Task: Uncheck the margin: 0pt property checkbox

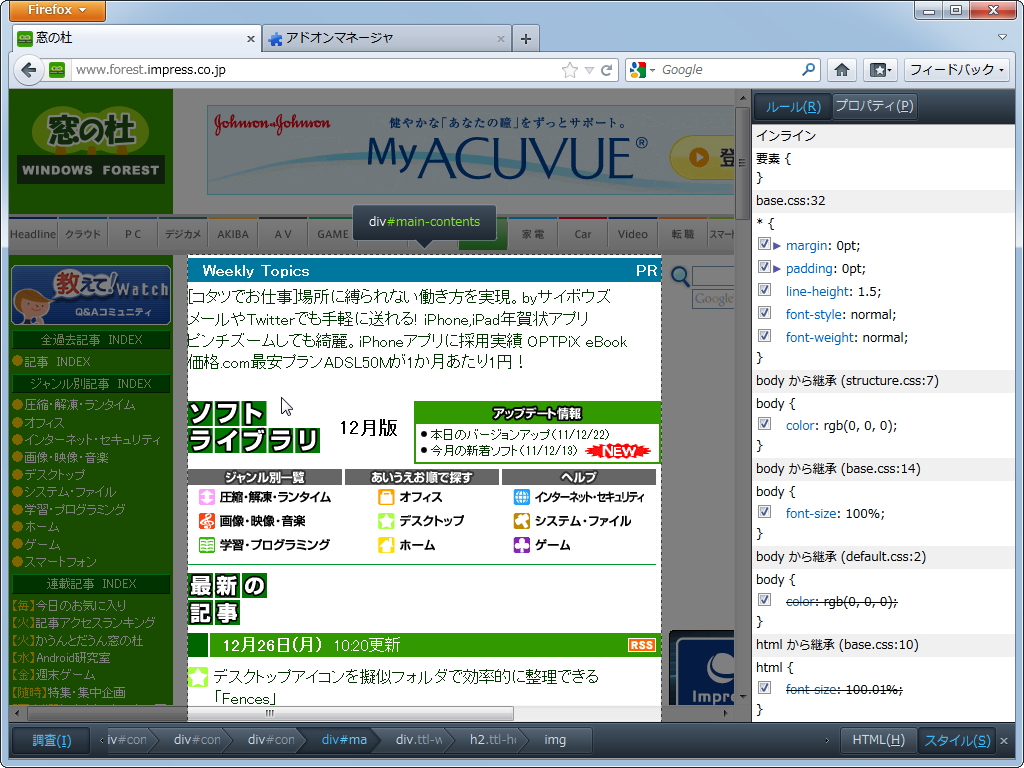Action: pyautogui.click(x=764, y=245)
